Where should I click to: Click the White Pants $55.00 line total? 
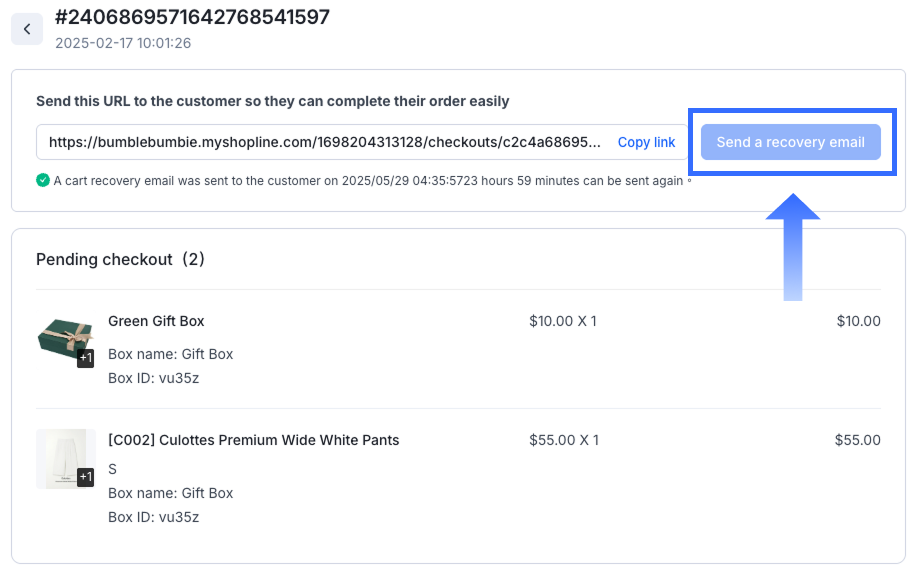pyautogui.click(x=858, y=440)
